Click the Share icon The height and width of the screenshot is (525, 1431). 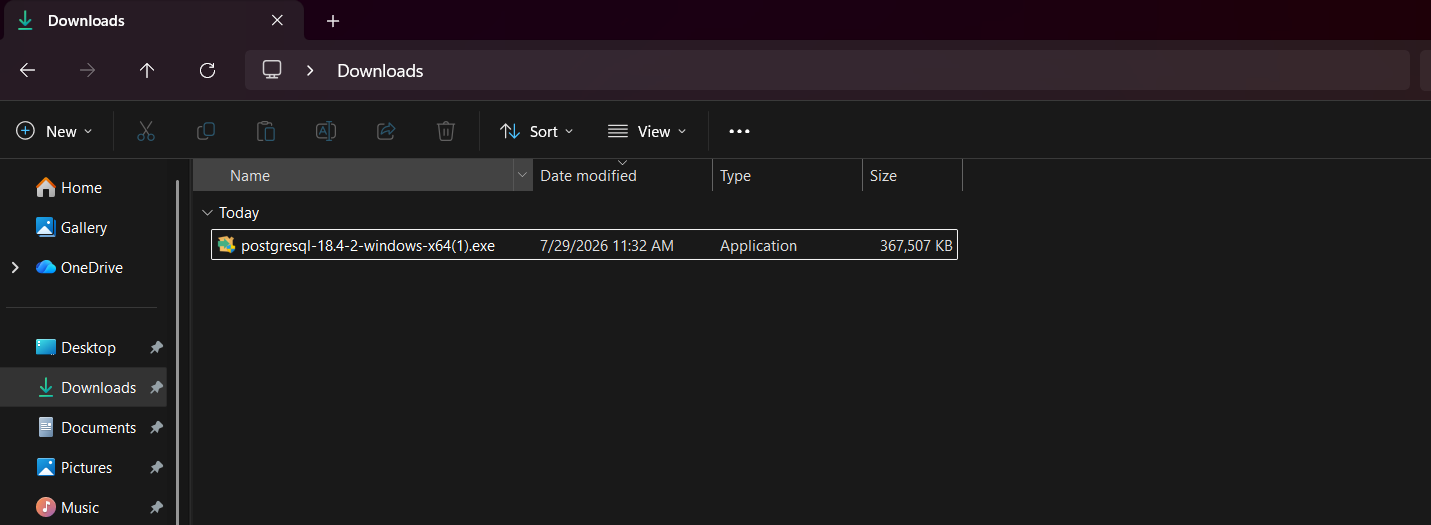(x=386, y=131)
